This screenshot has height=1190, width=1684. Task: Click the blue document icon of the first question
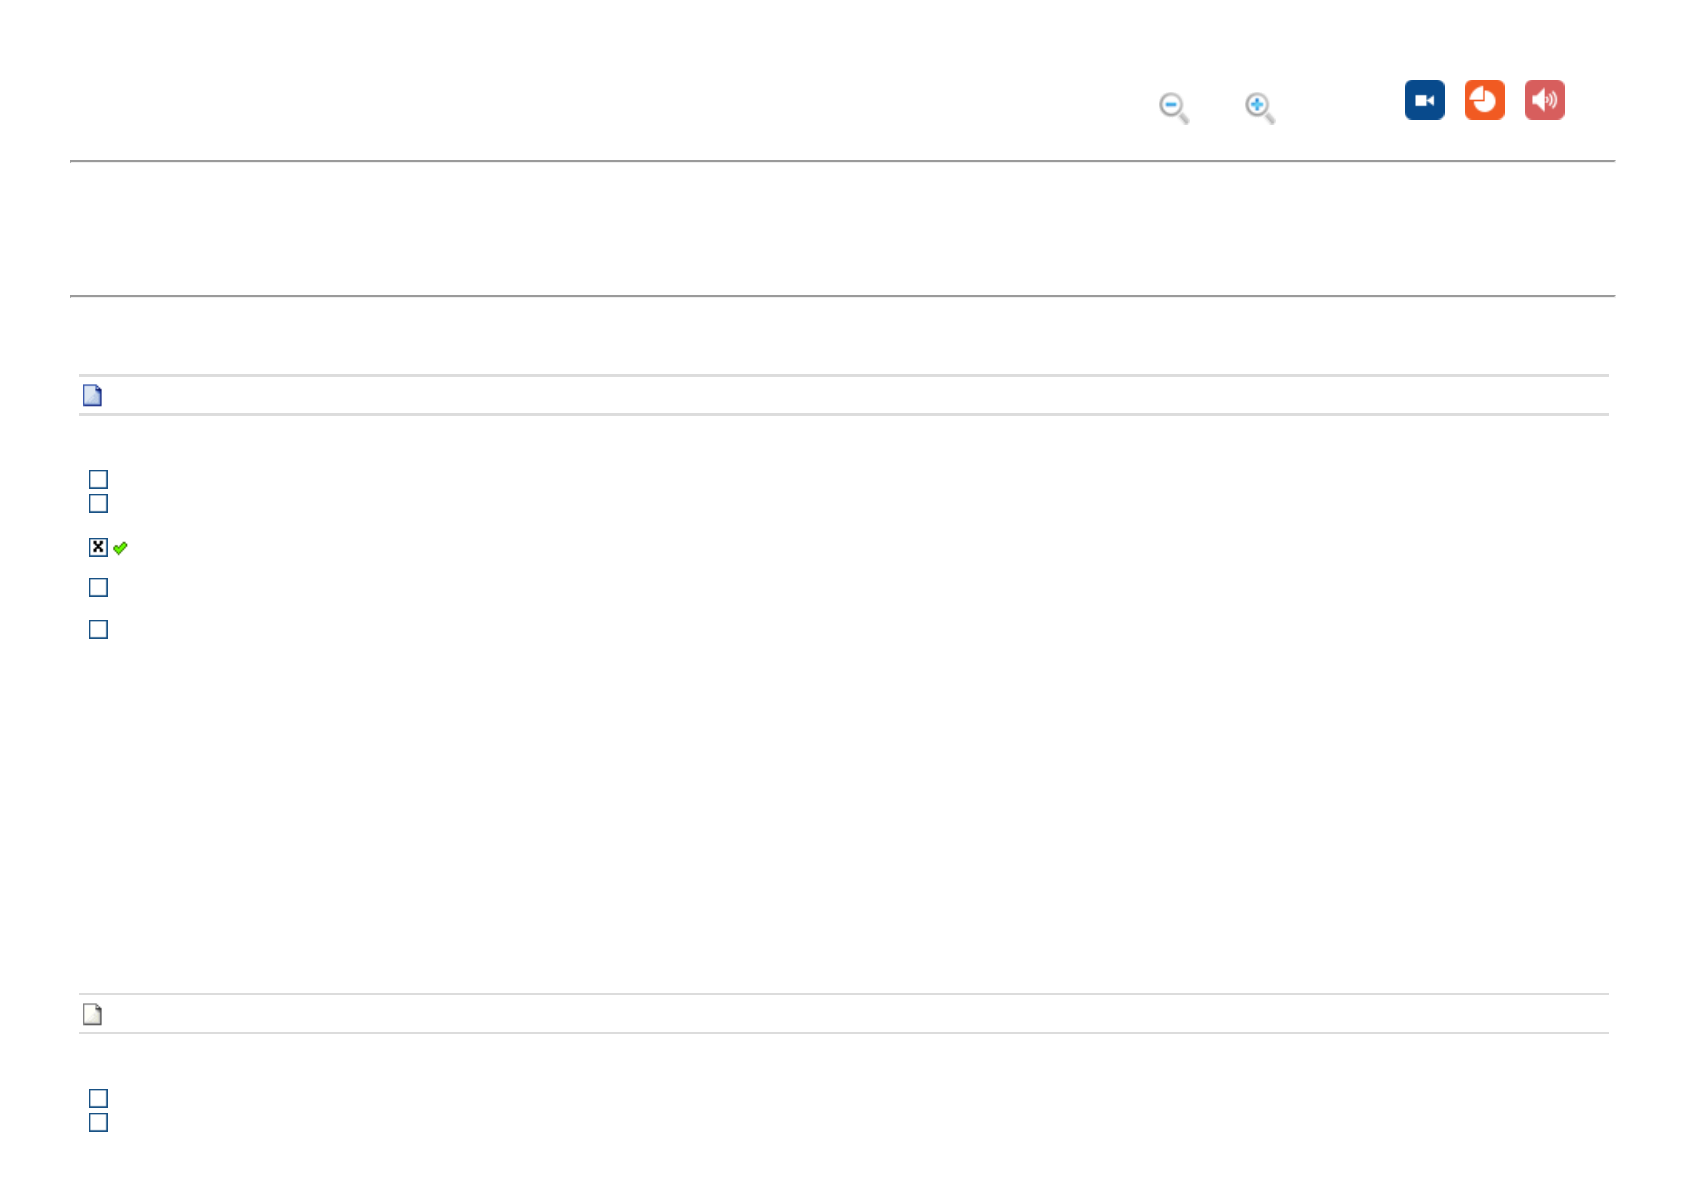[92, 396]
